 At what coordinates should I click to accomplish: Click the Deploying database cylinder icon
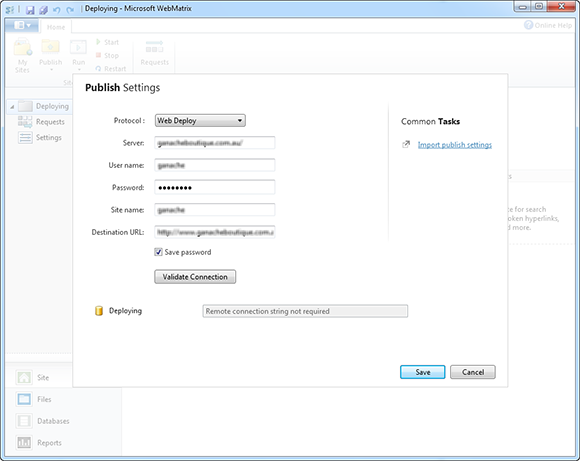[99, 311]
